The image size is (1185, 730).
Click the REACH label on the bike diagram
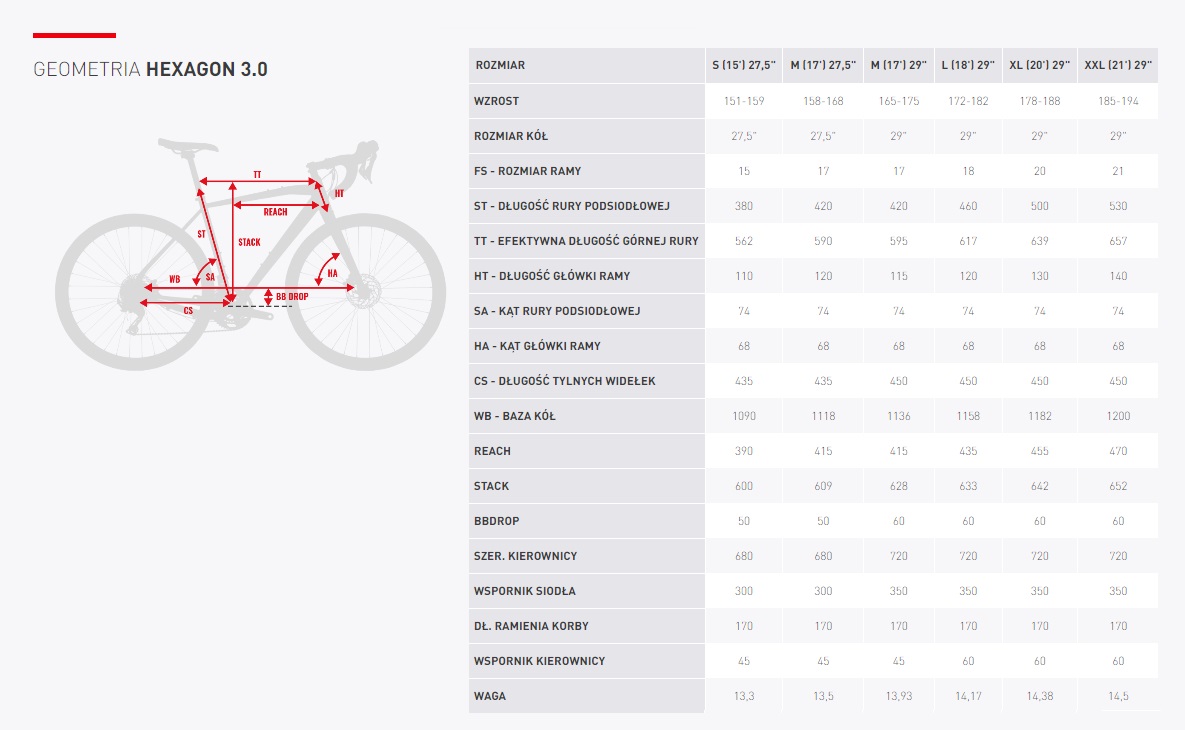(275, 212)
